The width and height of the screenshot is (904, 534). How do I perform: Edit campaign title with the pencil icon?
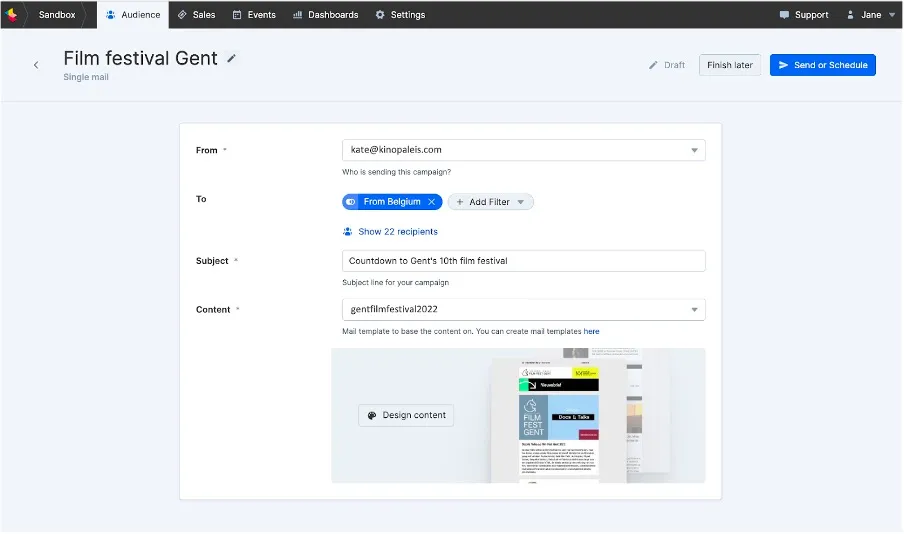231,58
